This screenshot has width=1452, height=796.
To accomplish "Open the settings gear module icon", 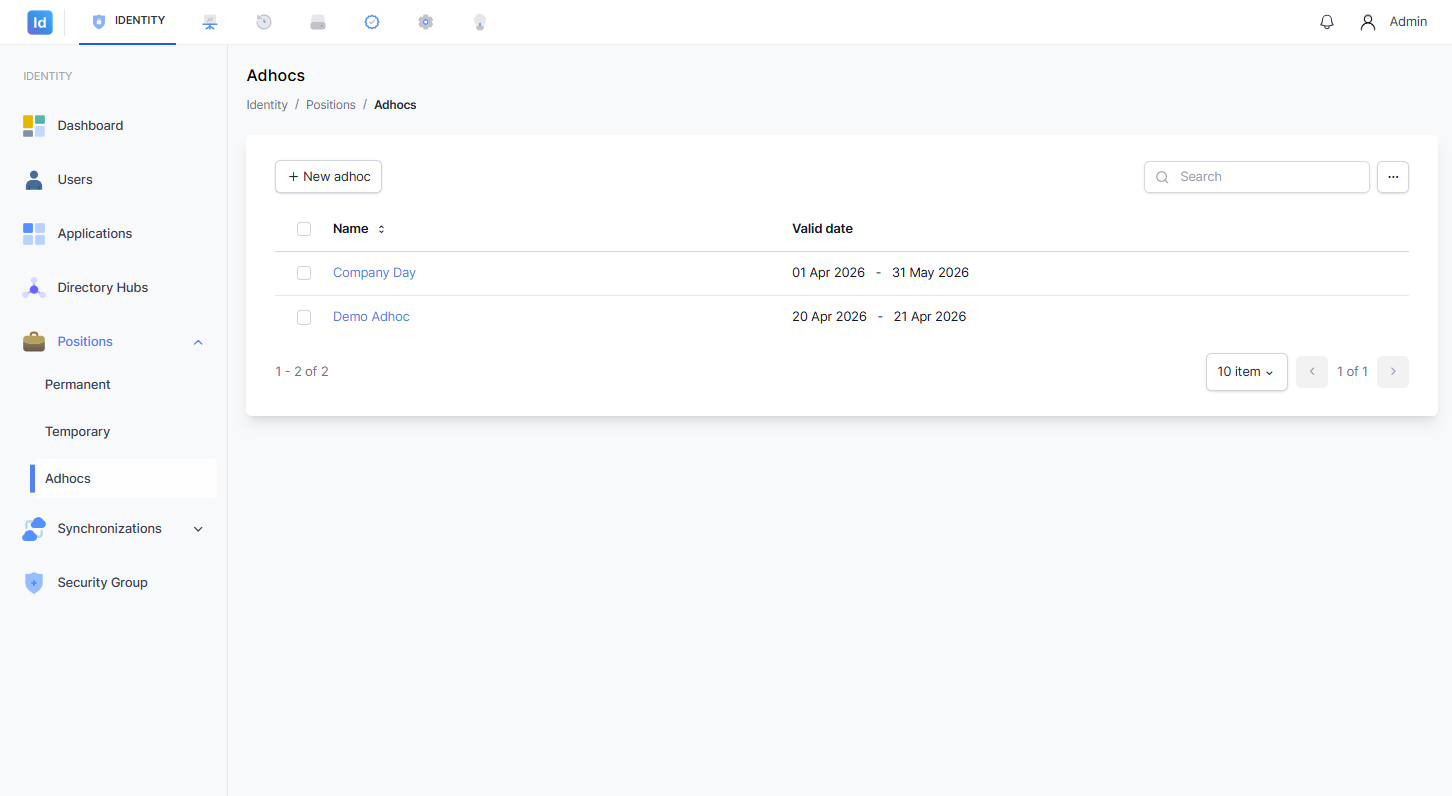I will pyautogui.click(x=426, y=22).
